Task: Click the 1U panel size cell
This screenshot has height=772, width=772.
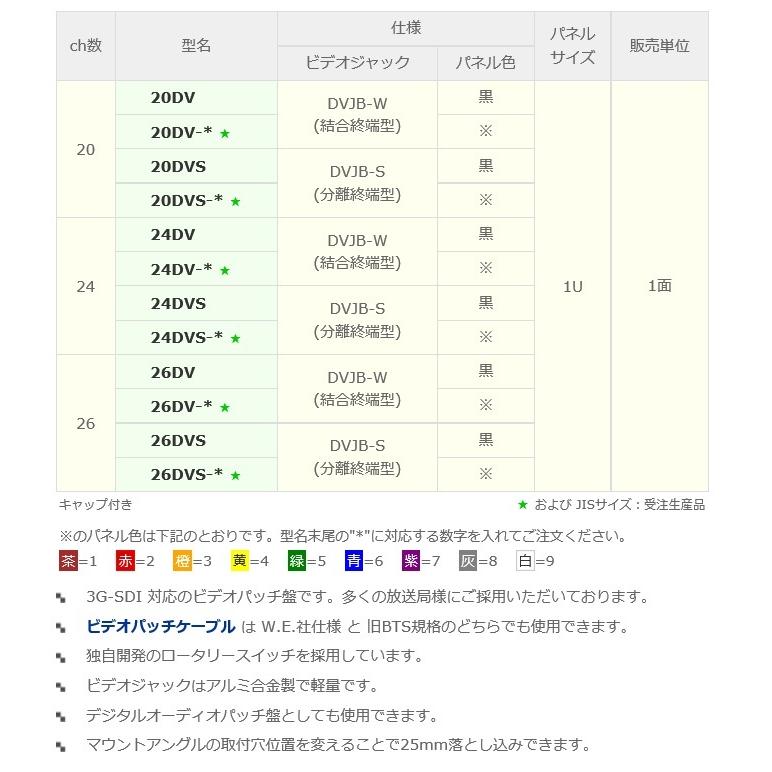Action: [x=573, y=286]
